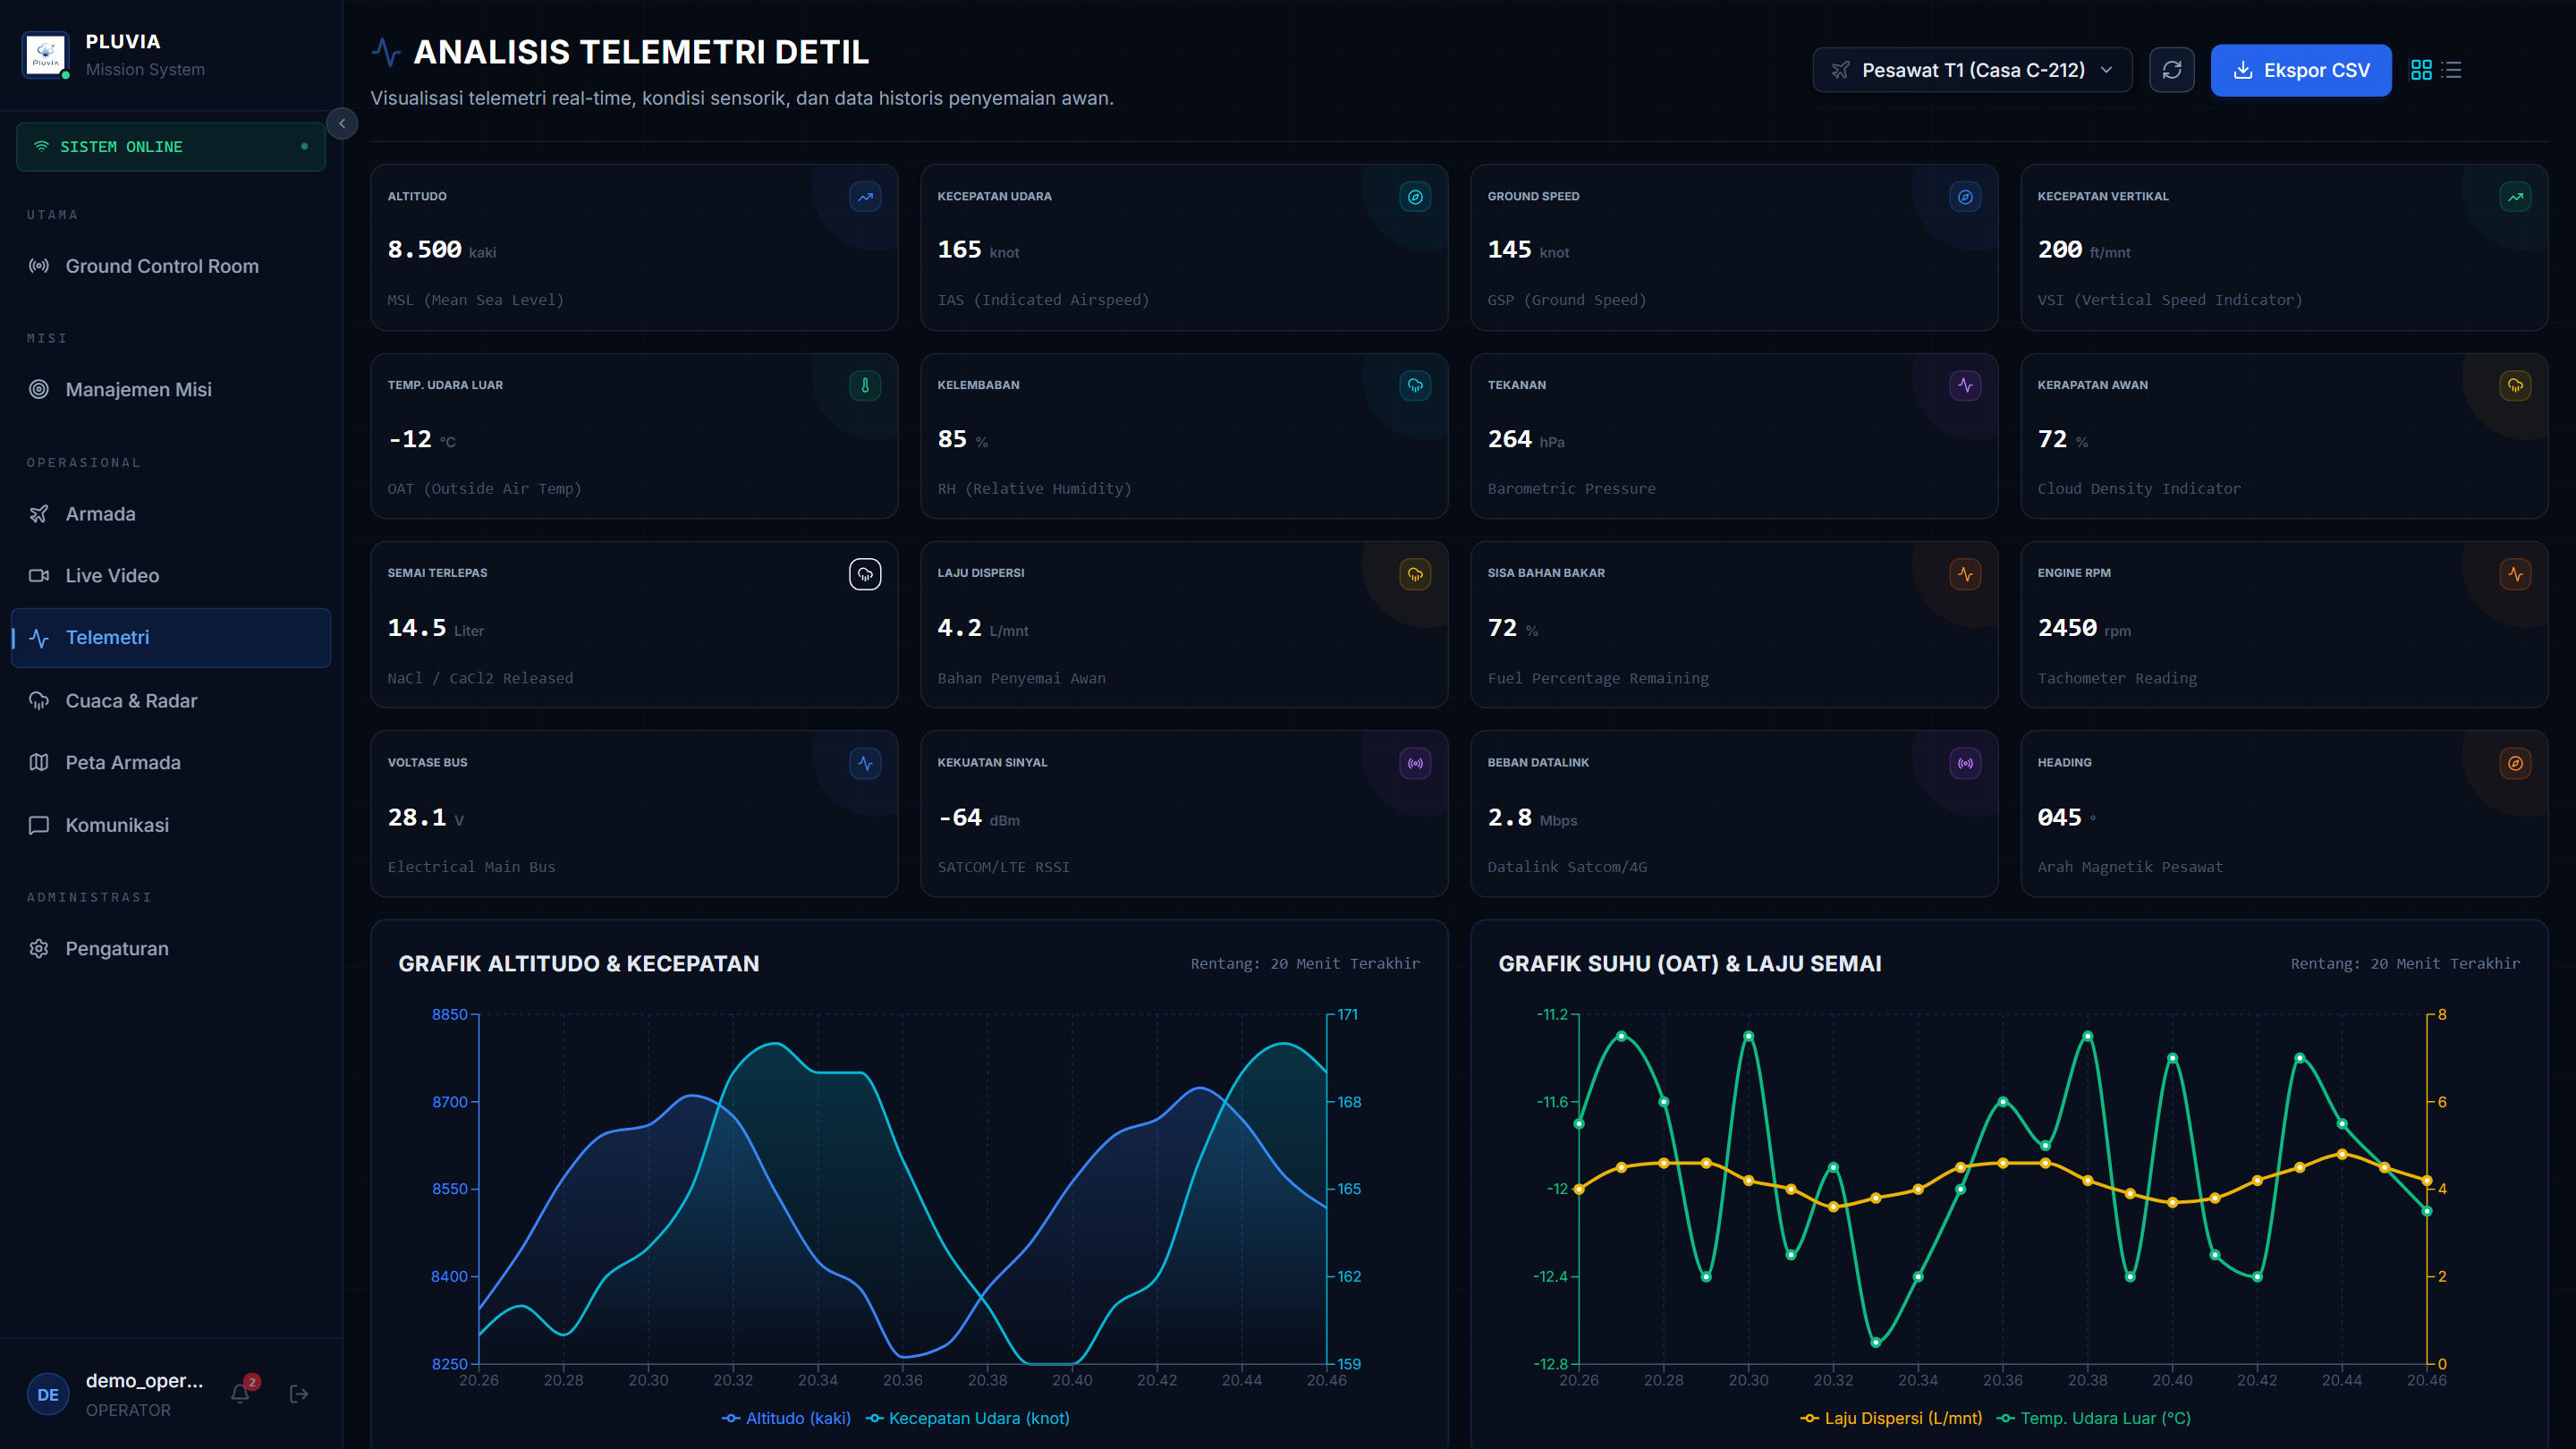
Task: Click the Engine RPM pulse icon
Action: click(x=2515, y=574)
